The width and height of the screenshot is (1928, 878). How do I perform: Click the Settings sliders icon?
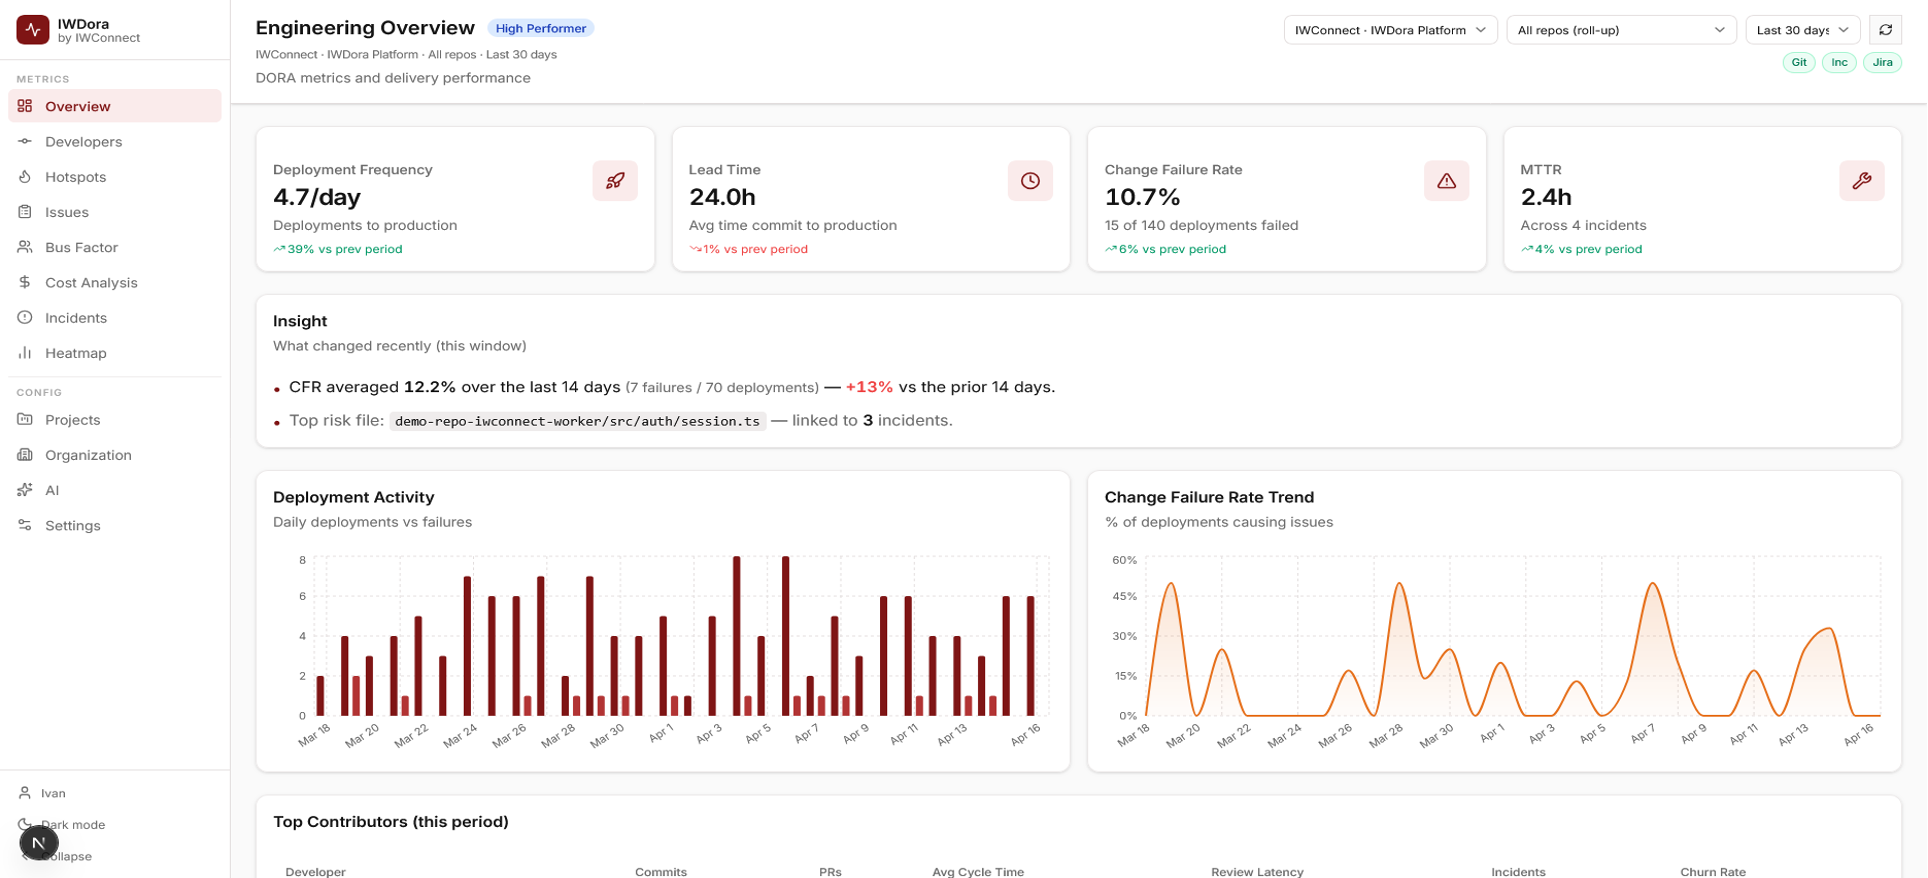point(25,525)
